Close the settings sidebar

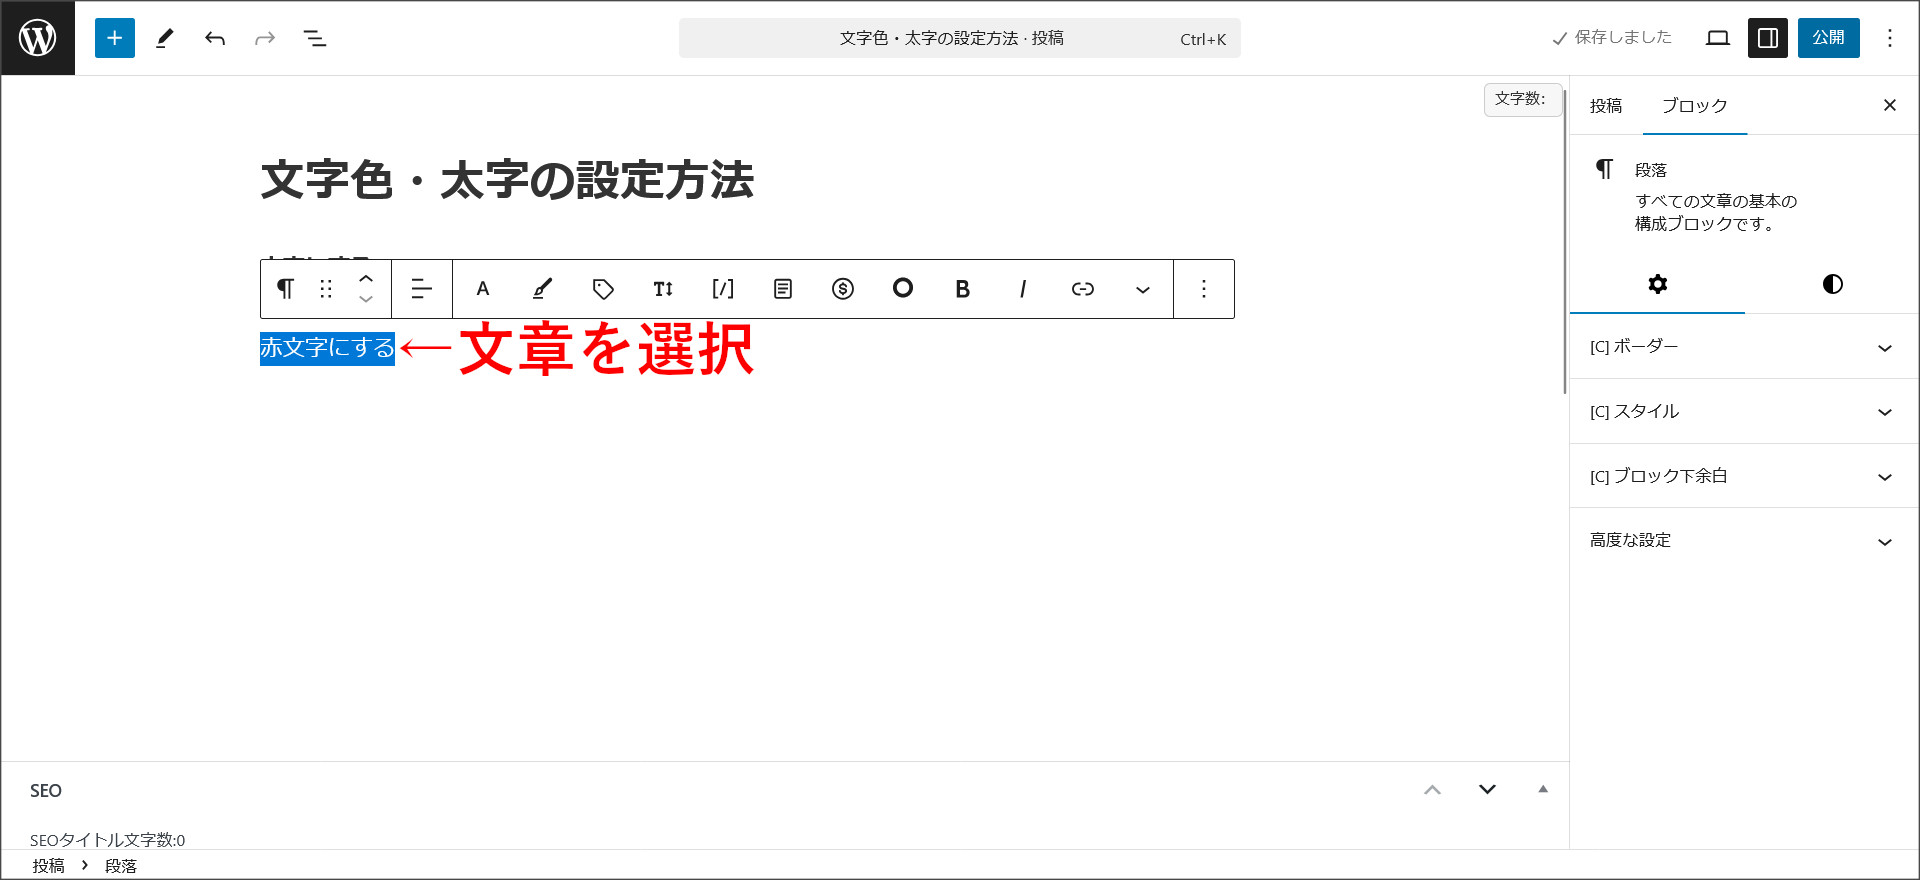click(x=1890, y=105)
